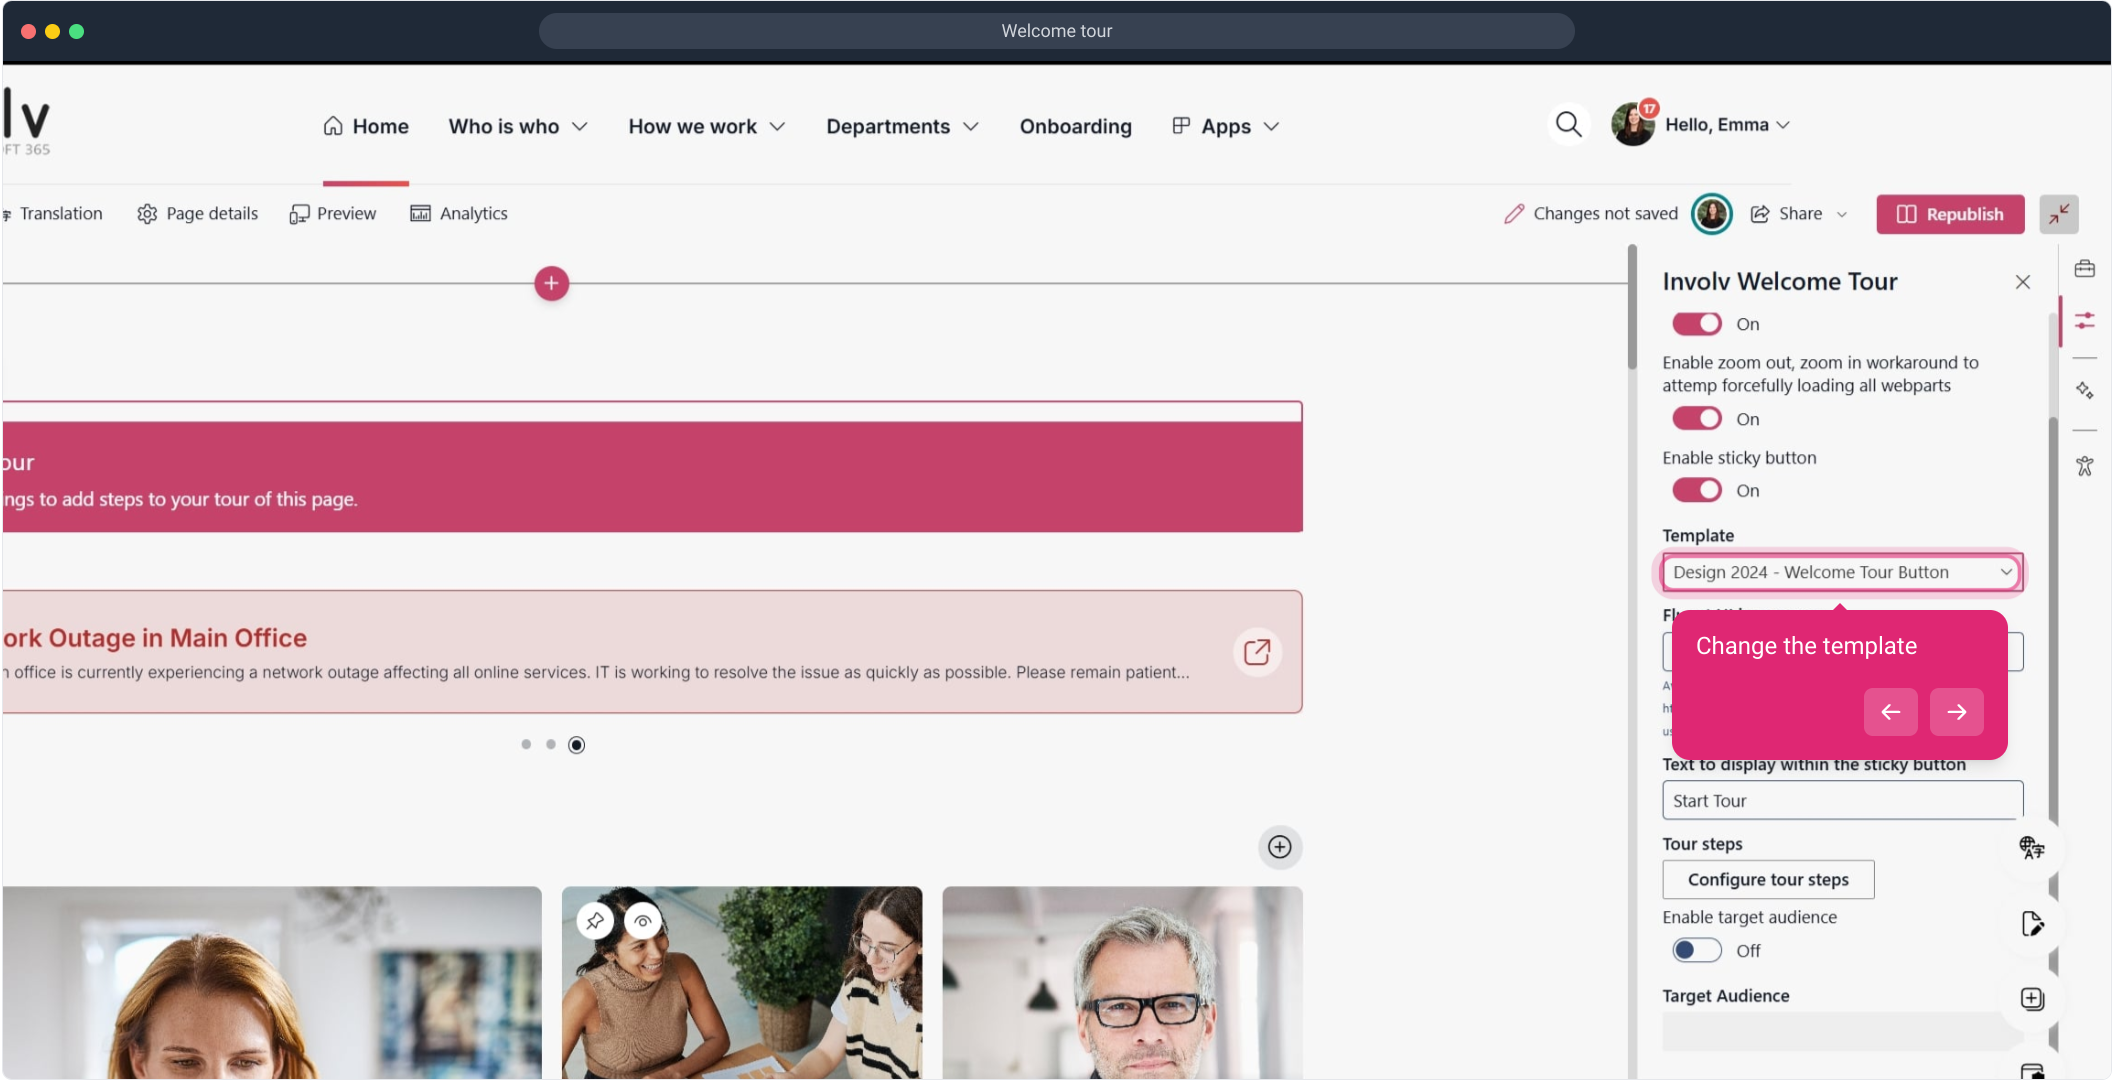Close the Involv Welcome Tour panel
Screen dimensions: 2114x1080
[x=2022, y=282]
